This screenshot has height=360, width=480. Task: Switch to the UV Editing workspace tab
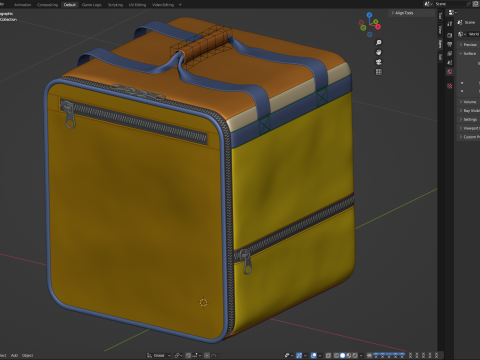coord(137,5)
